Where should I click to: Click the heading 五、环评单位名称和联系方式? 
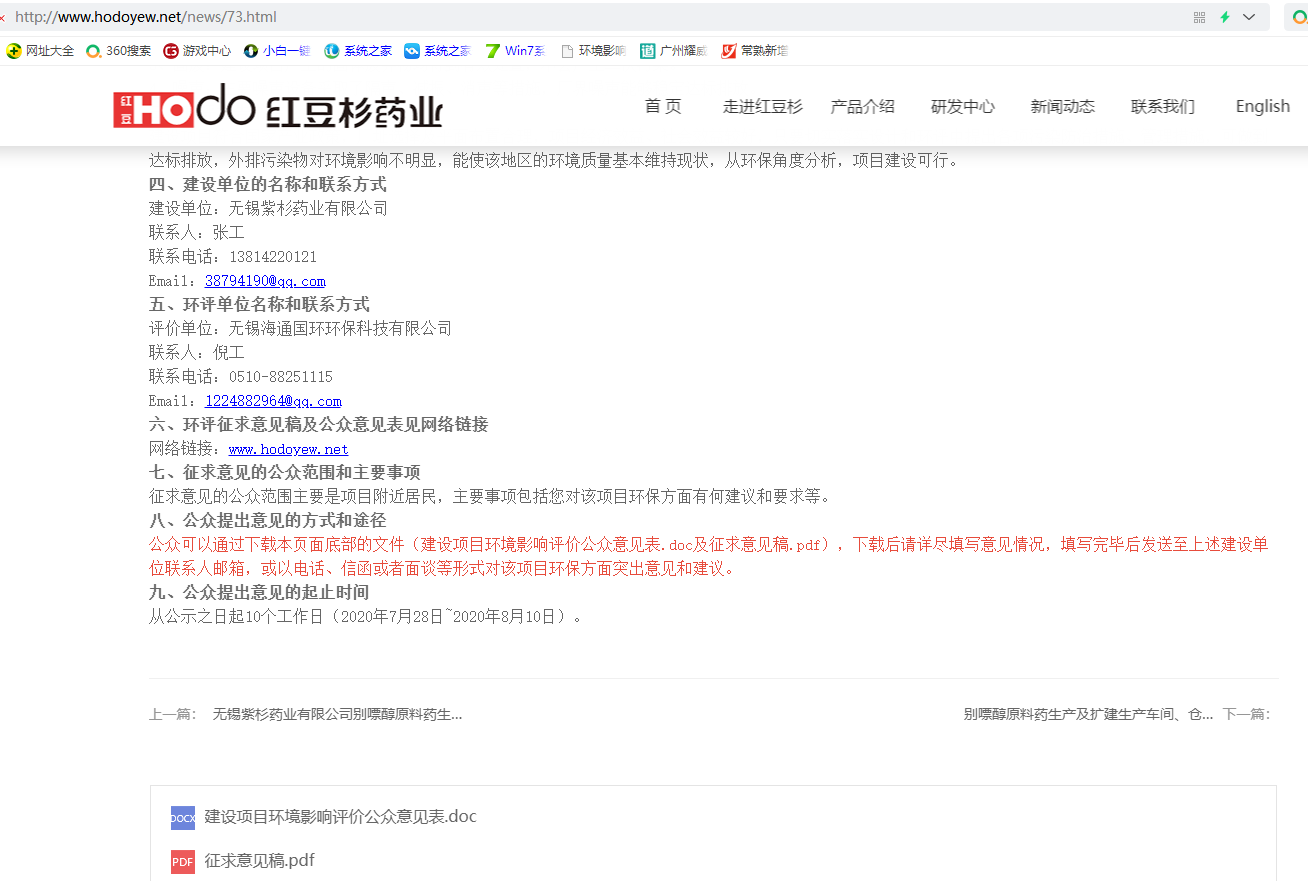click(259, 304)
